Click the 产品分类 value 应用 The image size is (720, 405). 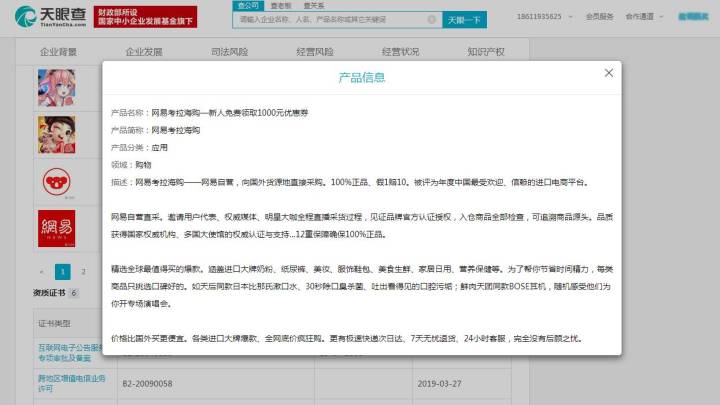159,148
